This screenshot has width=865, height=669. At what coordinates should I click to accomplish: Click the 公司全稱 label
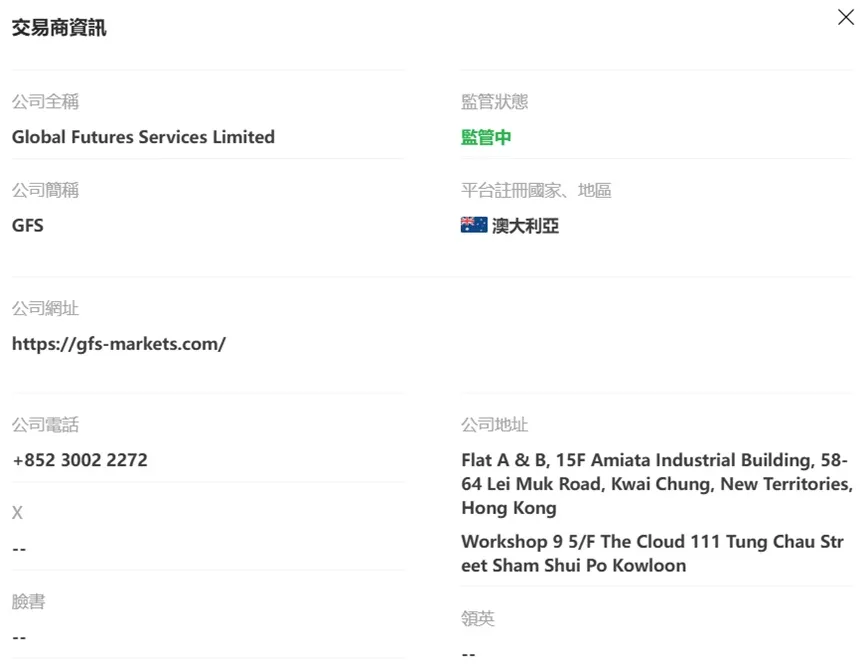coord(45,101)
